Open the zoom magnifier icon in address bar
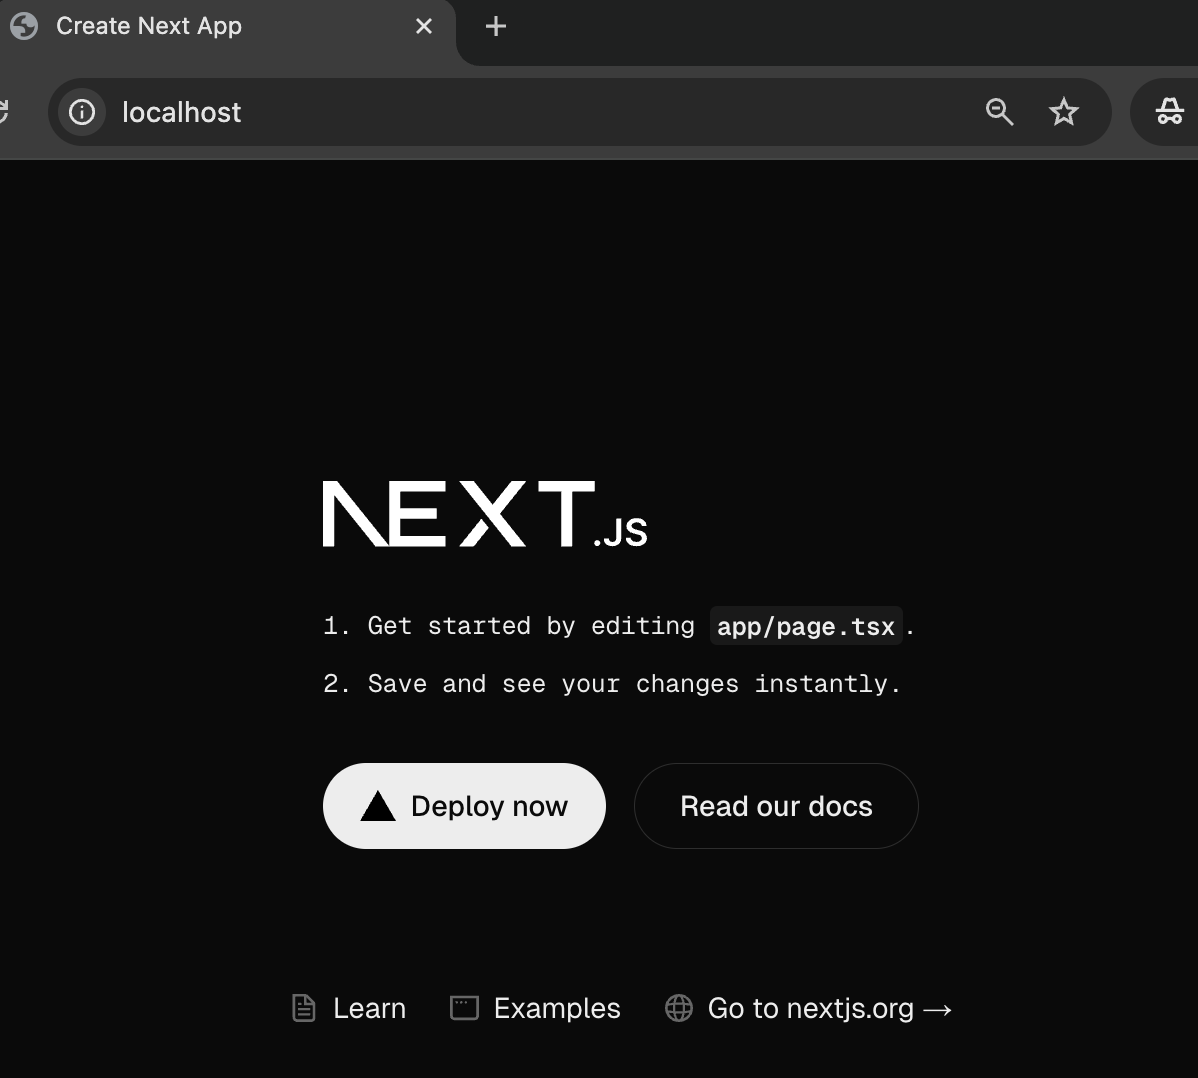This screenshot has width=1198, height=1078. point(999,112)
